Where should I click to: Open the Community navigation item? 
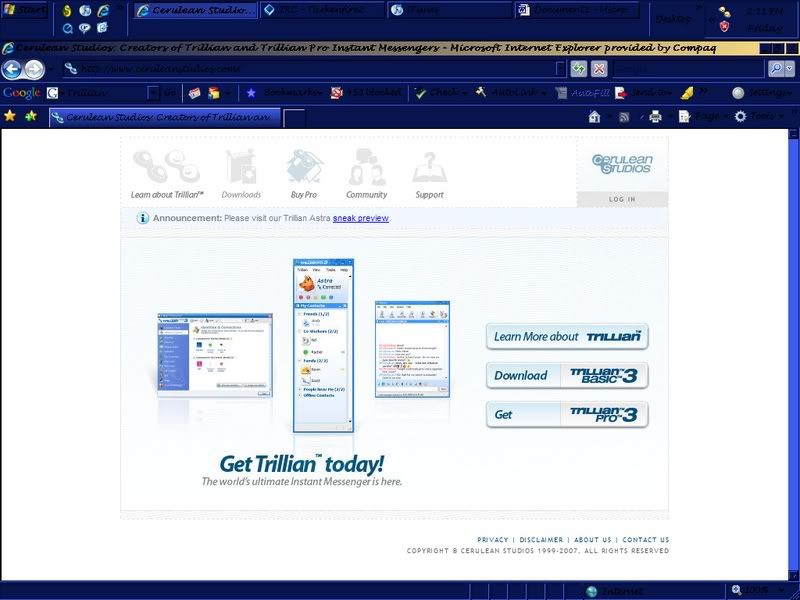coord(366,174)
